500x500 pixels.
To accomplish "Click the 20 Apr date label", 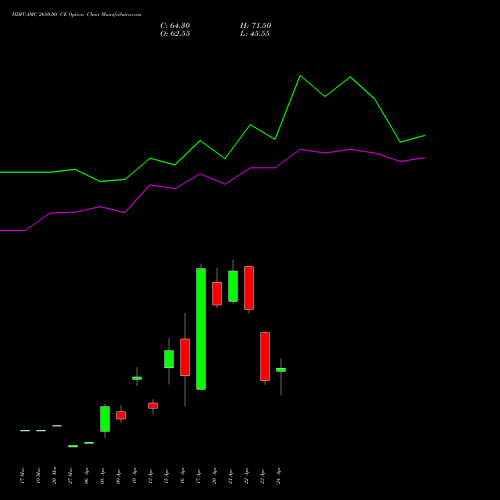I will point(214,476).
